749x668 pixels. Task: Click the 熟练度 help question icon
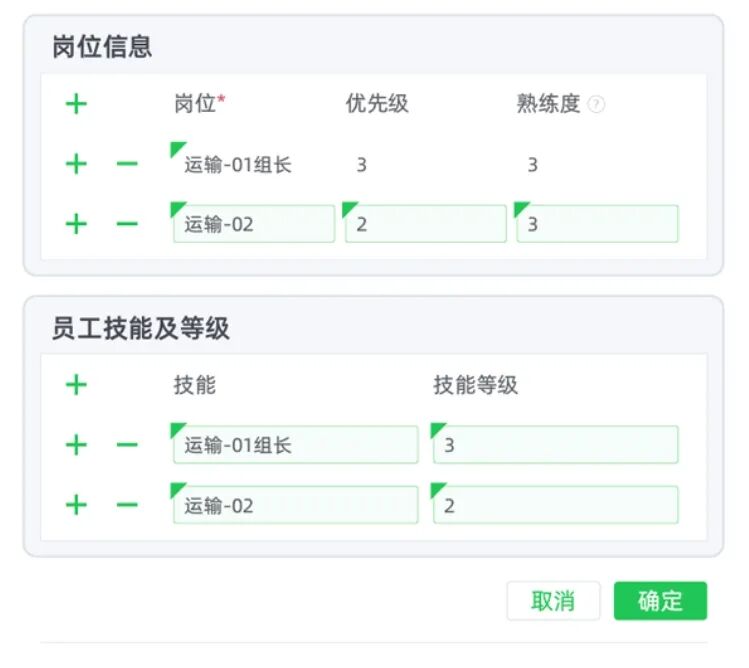pyautogui.click(x=596, y=105)
